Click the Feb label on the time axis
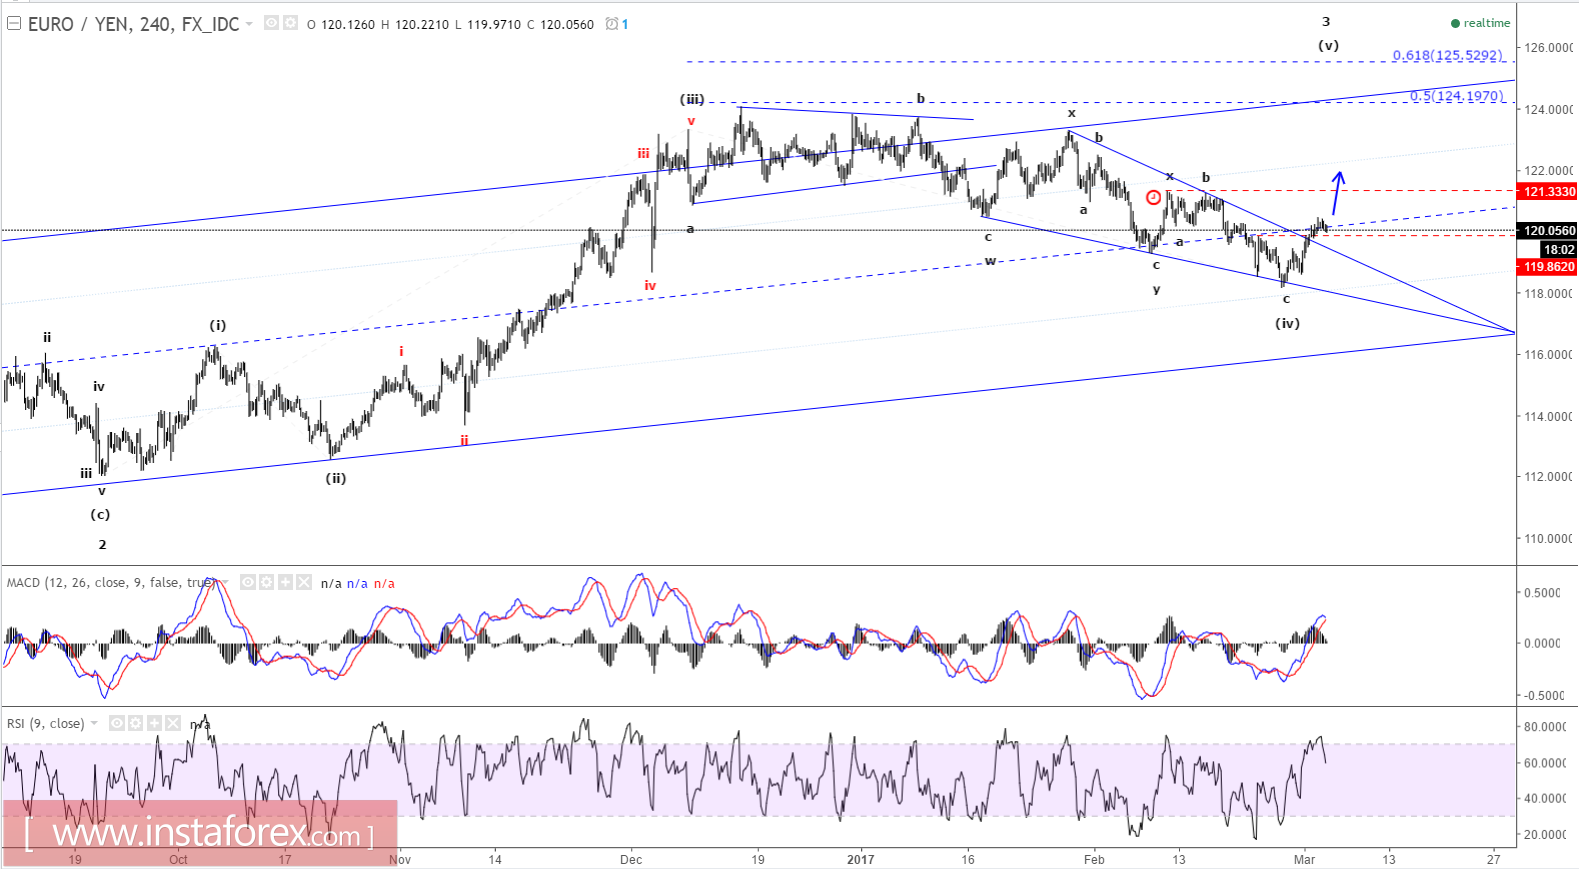Image resolution: width=1579 pixels, height=869 pixels. tap(1094, 859)
